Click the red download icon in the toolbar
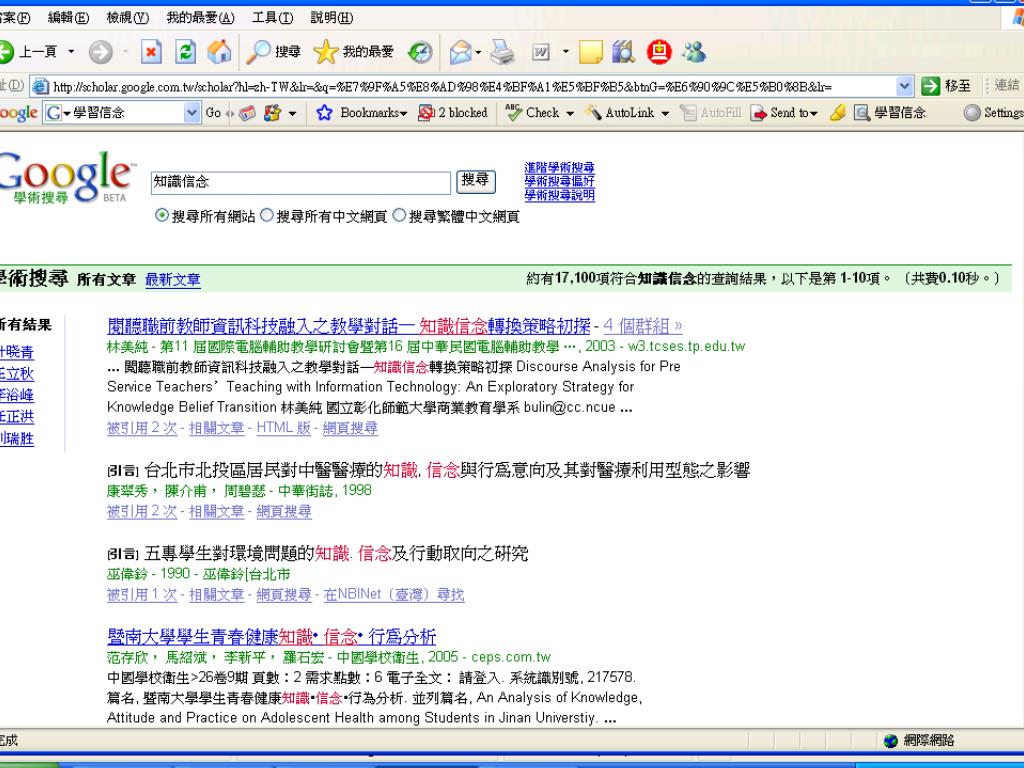Screen dimensions: 1024x768 tap(659, 52)
